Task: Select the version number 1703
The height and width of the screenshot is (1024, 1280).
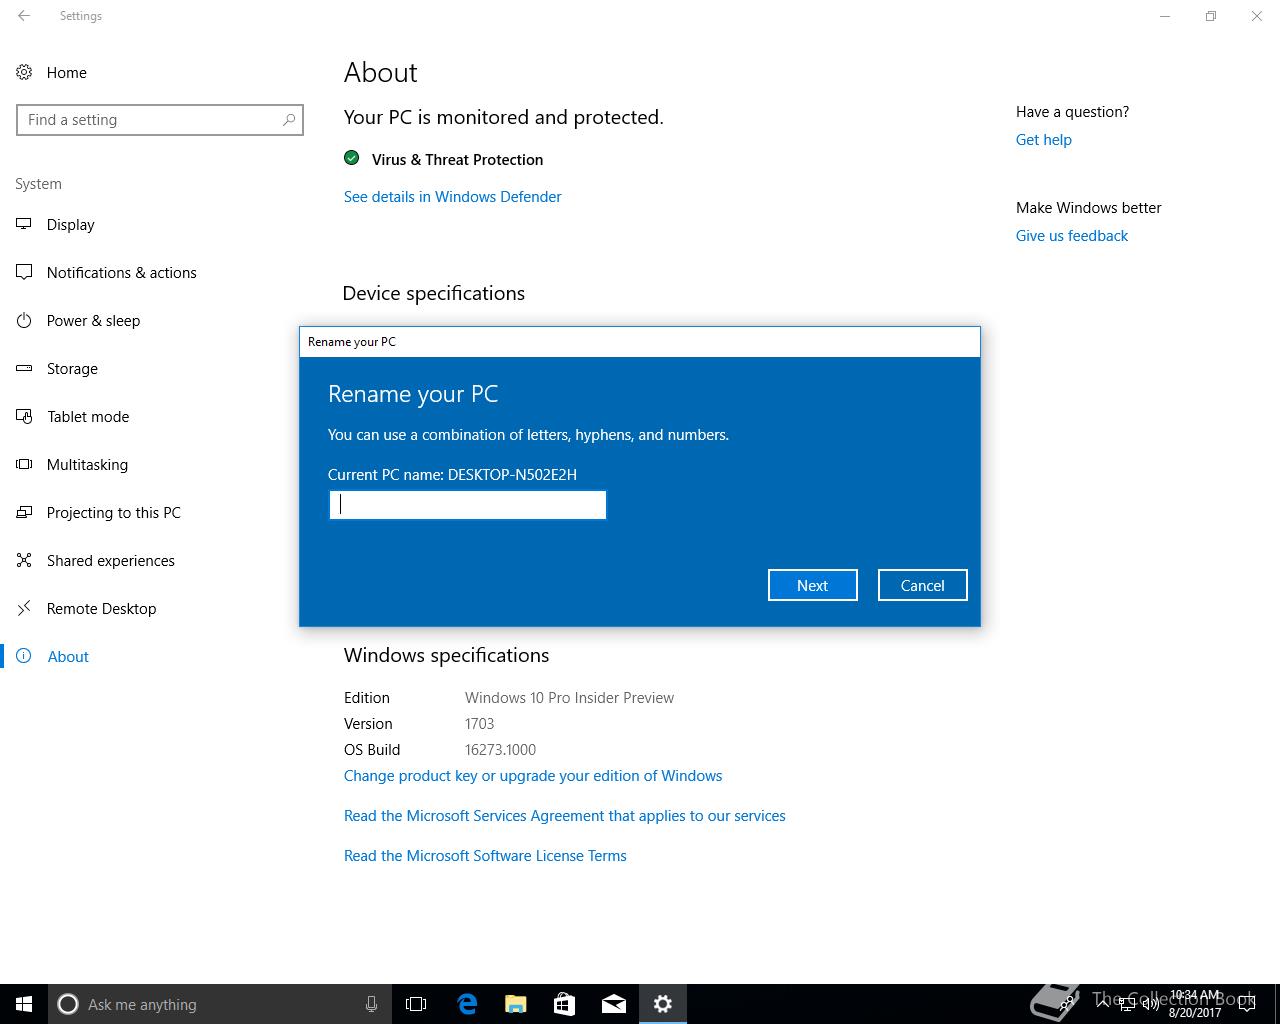Action: tap(480, 724)
